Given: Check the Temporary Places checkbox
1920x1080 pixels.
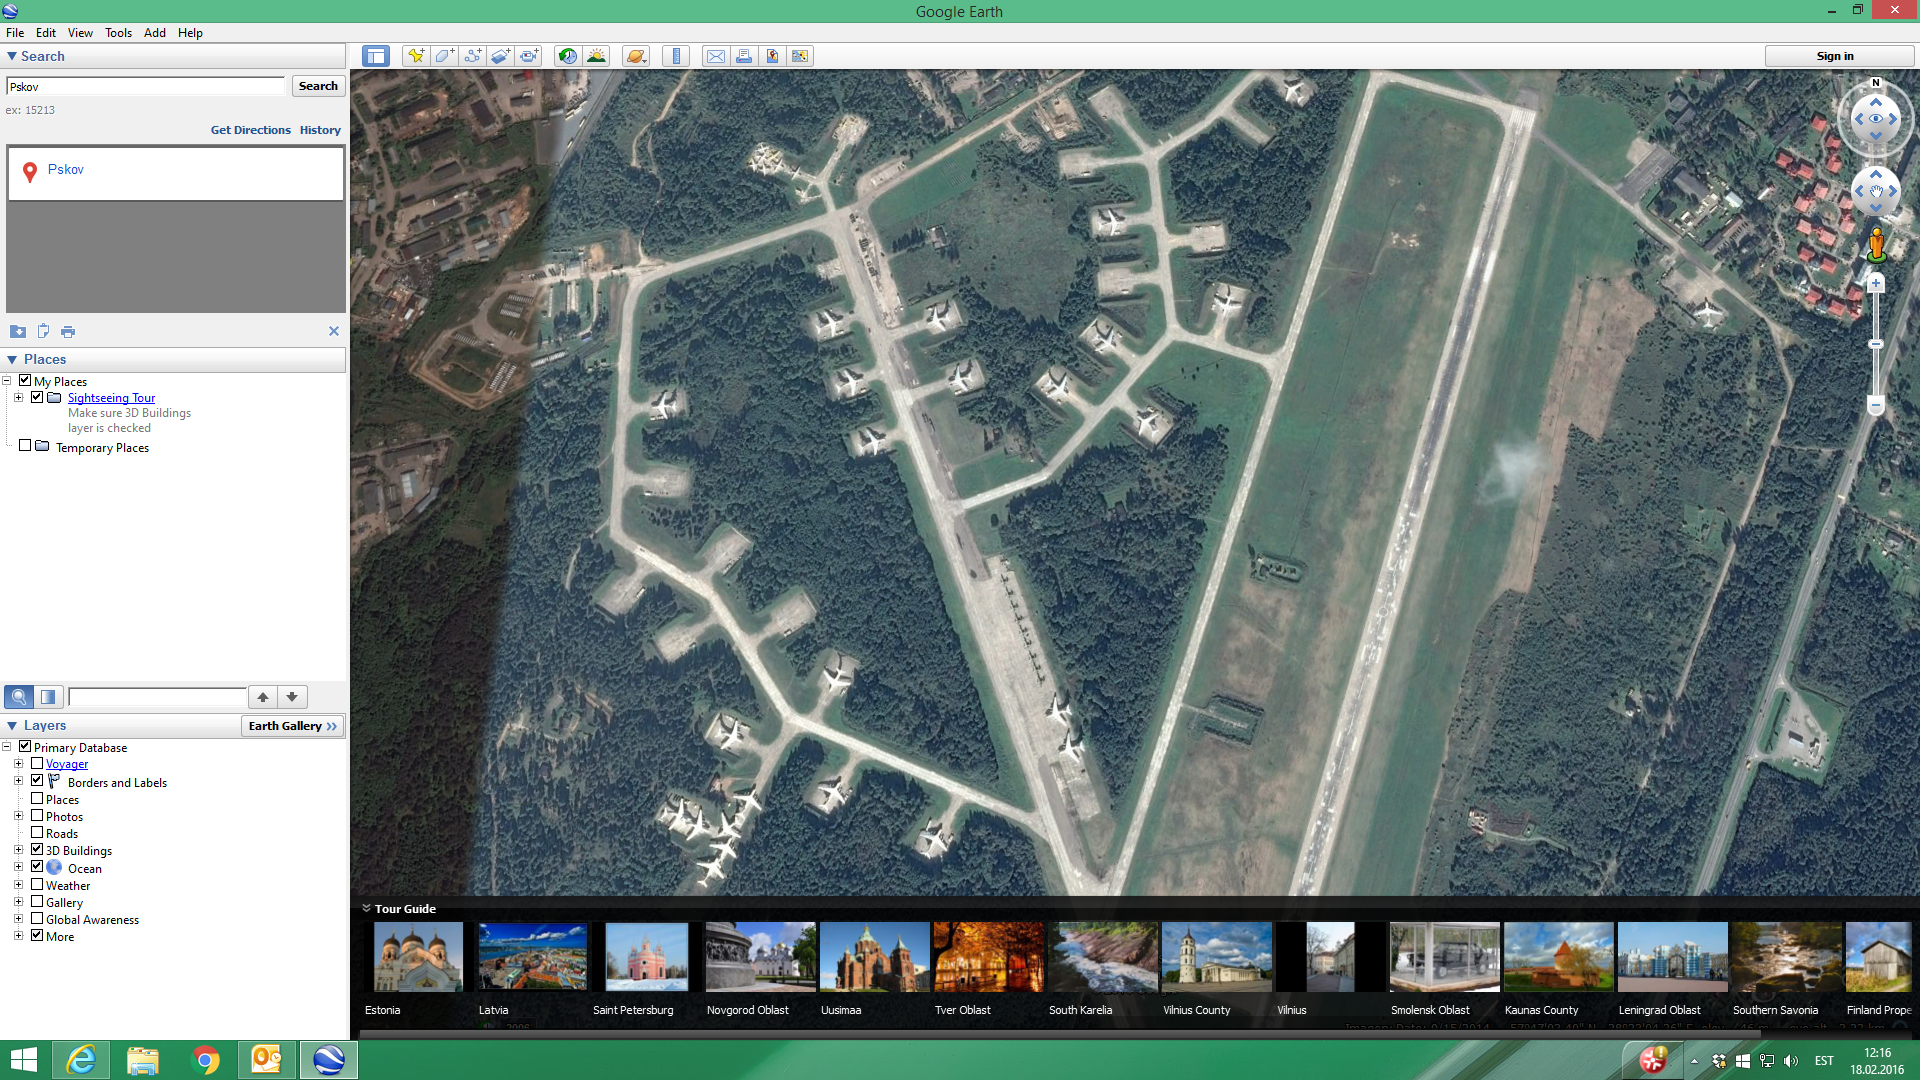Looking at the screenshot, I should 25,446.
